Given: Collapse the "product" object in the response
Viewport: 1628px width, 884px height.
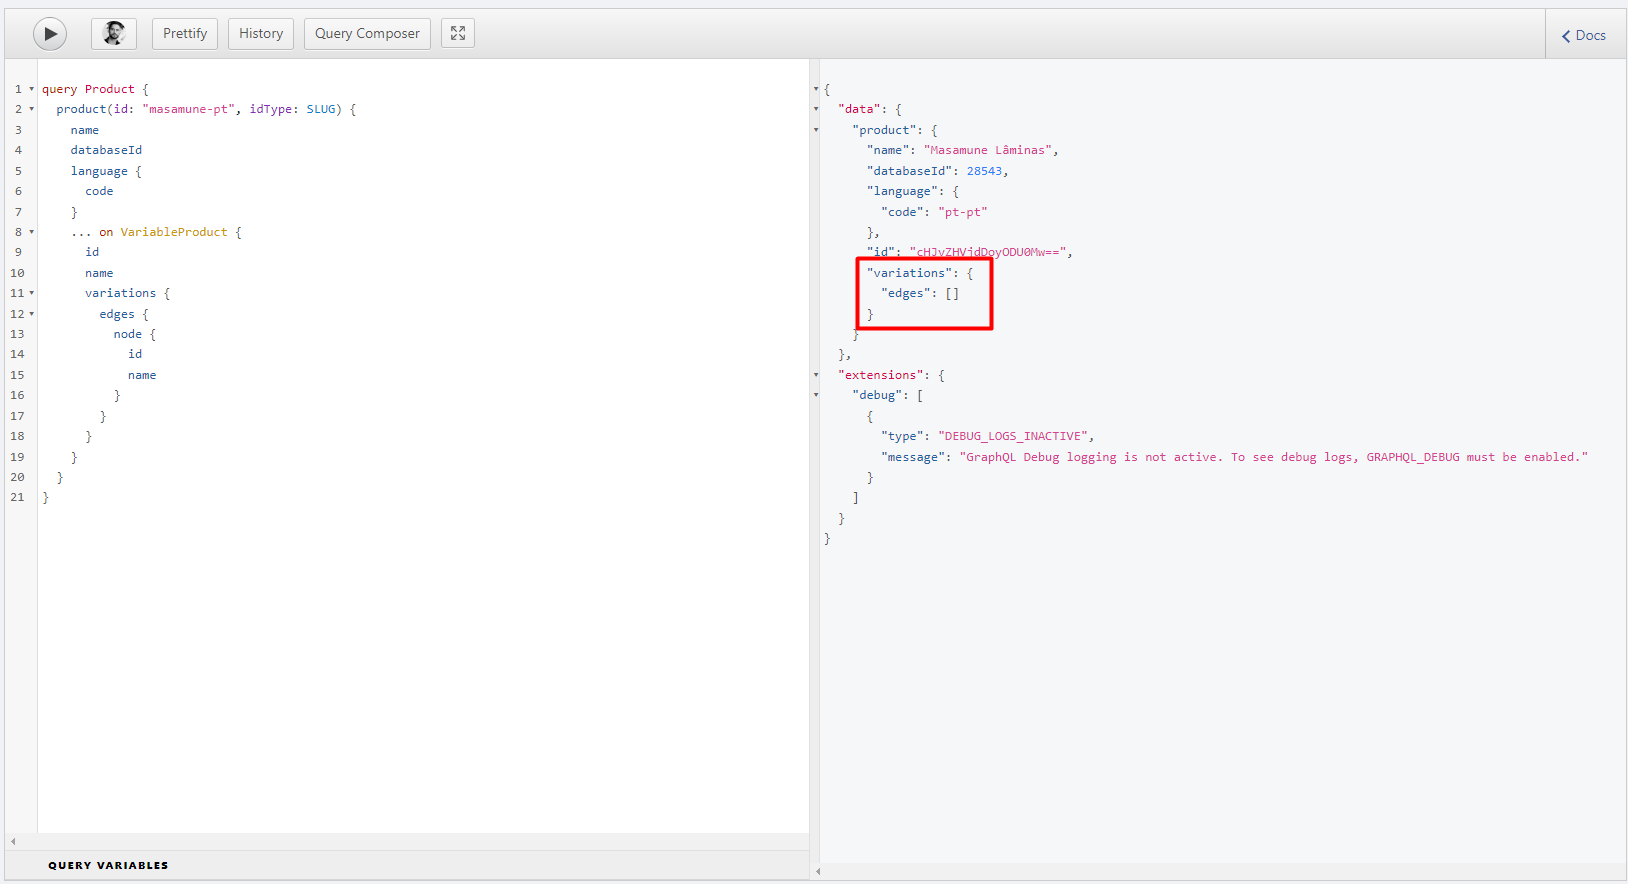Looking at the screenshot, I should tap(816, 130).
